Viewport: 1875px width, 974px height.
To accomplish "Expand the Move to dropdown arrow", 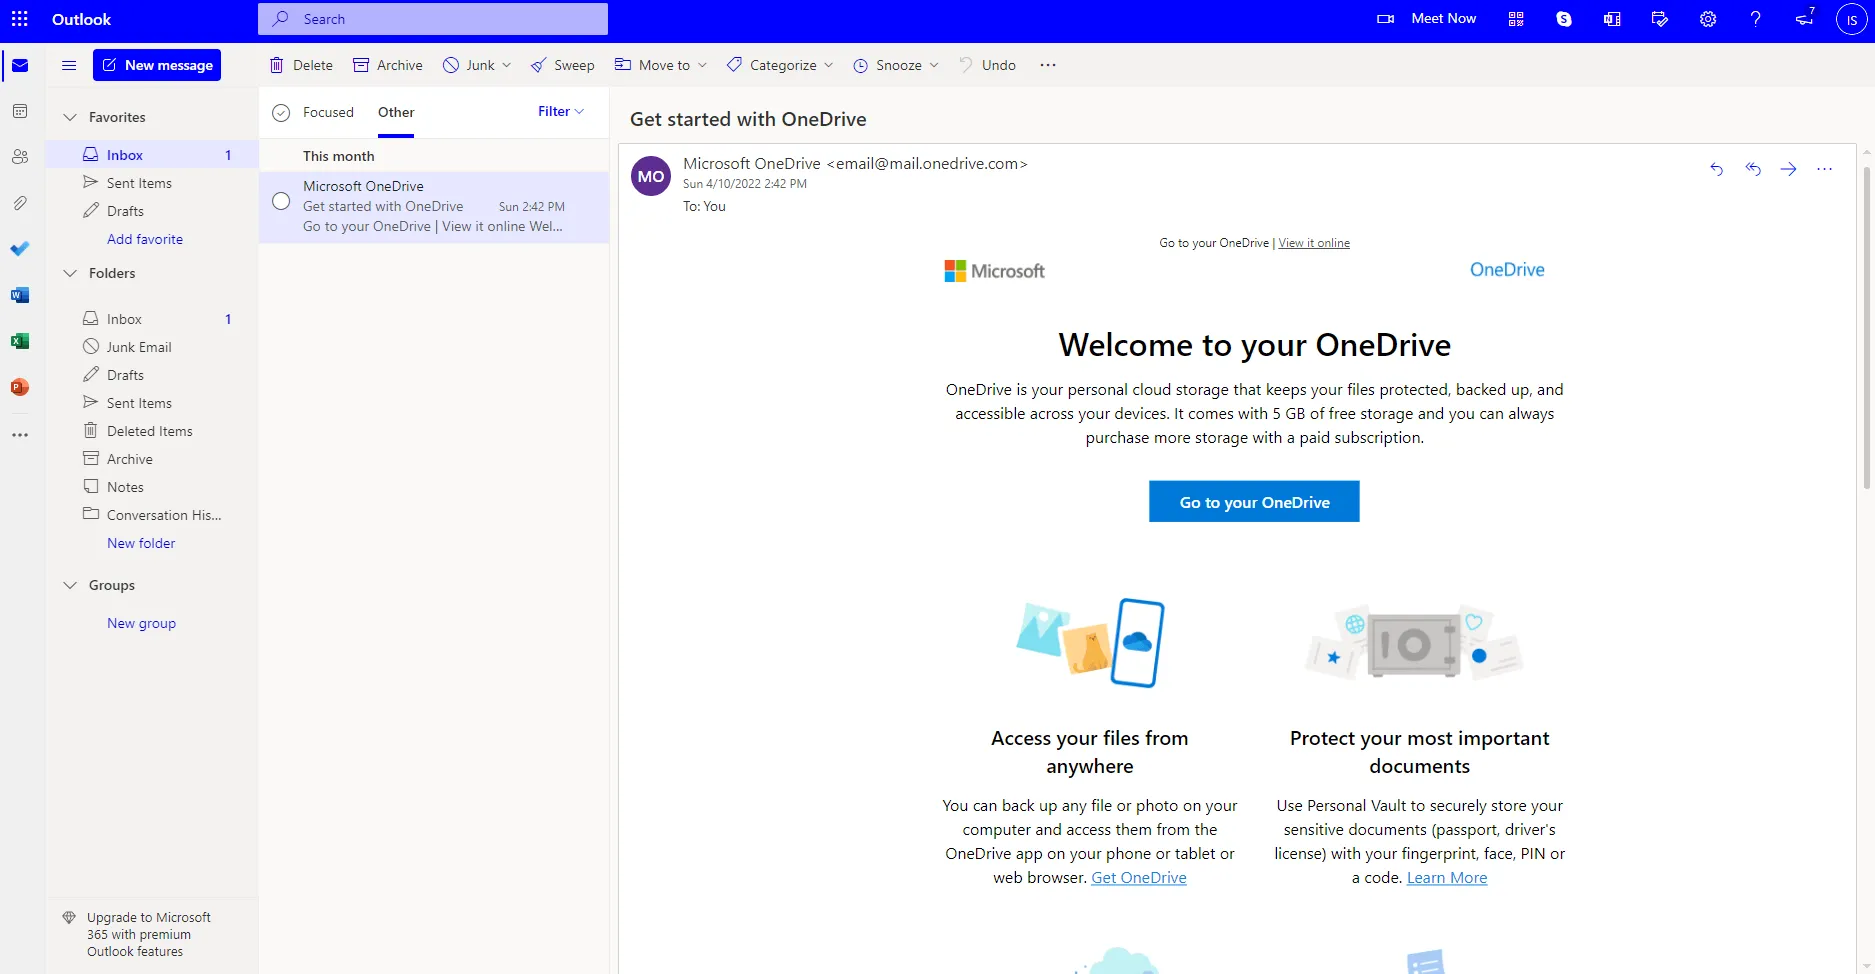I will [x=702, y=65].
